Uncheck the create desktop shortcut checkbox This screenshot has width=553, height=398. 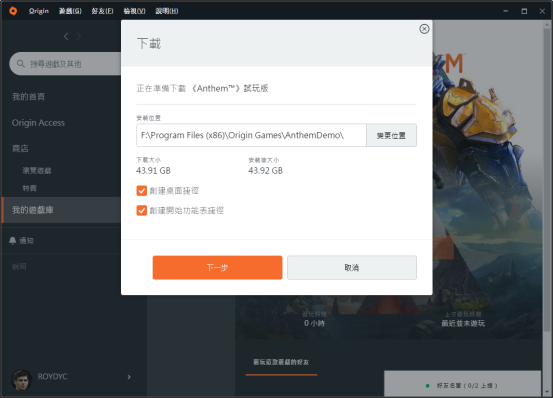[141, 191]
